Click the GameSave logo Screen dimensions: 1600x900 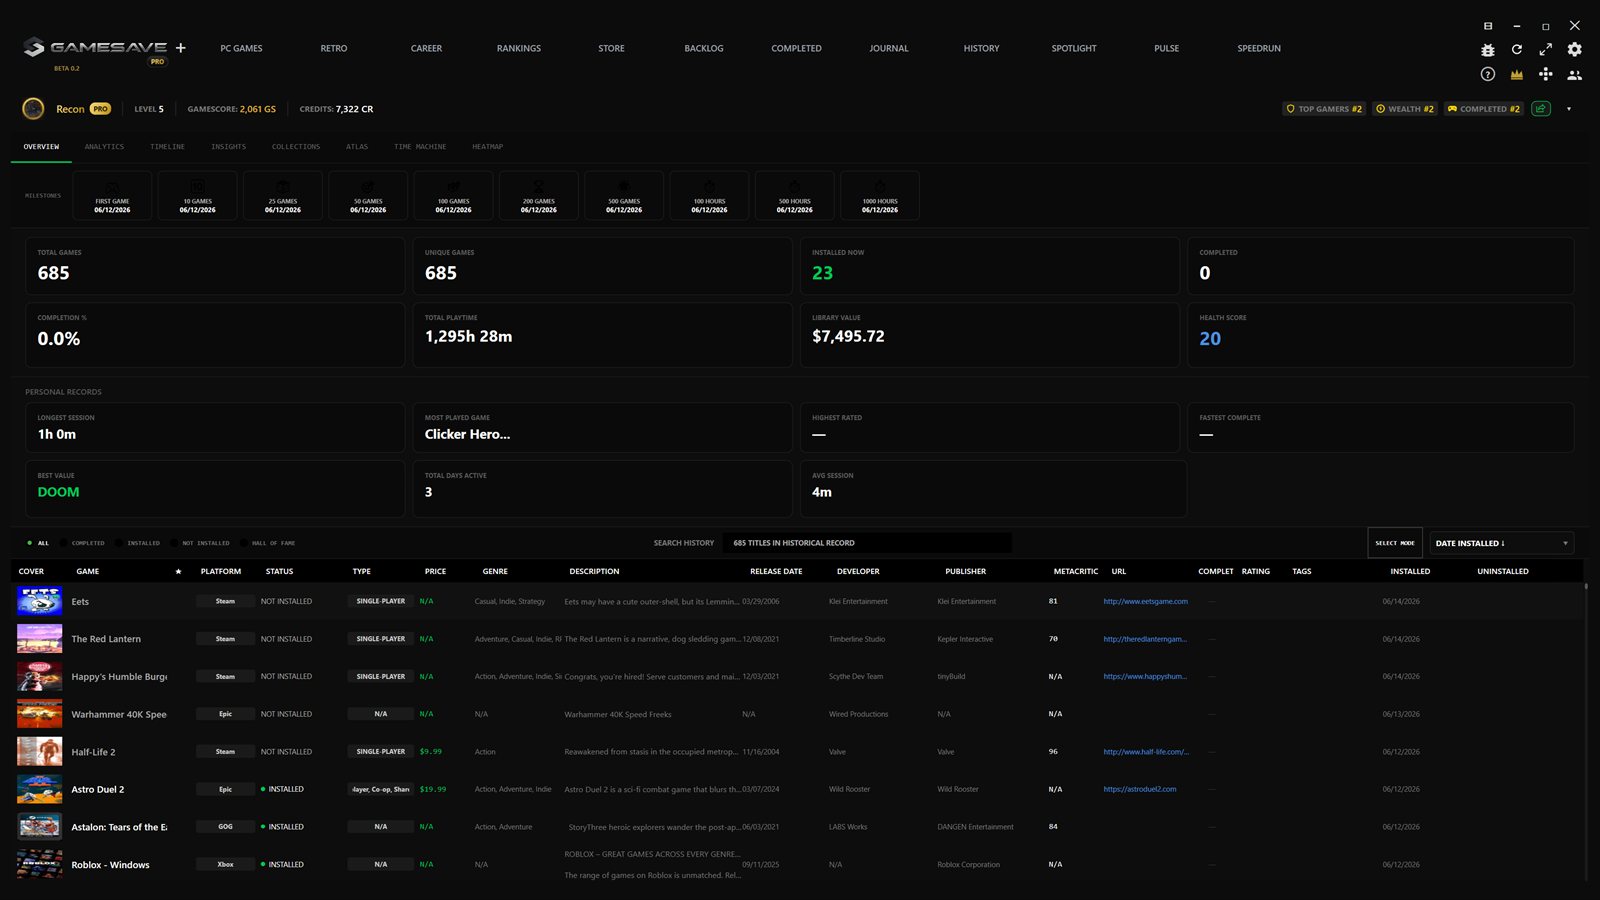coord(95,47)
